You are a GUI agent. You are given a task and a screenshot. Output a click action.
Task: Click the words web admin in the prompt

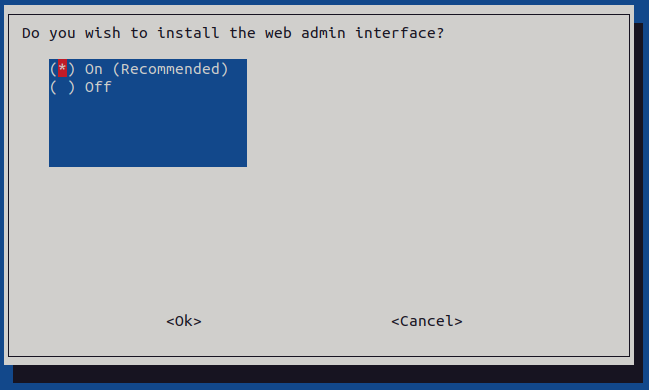pyautogui.click(x=305, y=33)
